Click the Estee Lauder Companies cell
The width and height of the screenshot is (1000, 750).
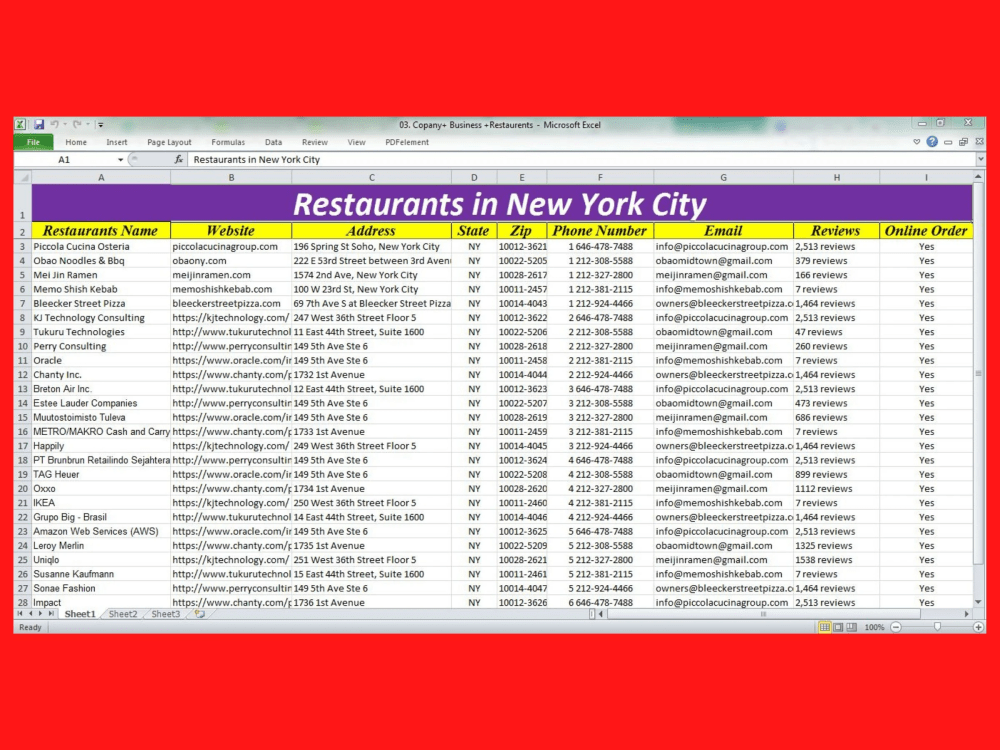101,403
